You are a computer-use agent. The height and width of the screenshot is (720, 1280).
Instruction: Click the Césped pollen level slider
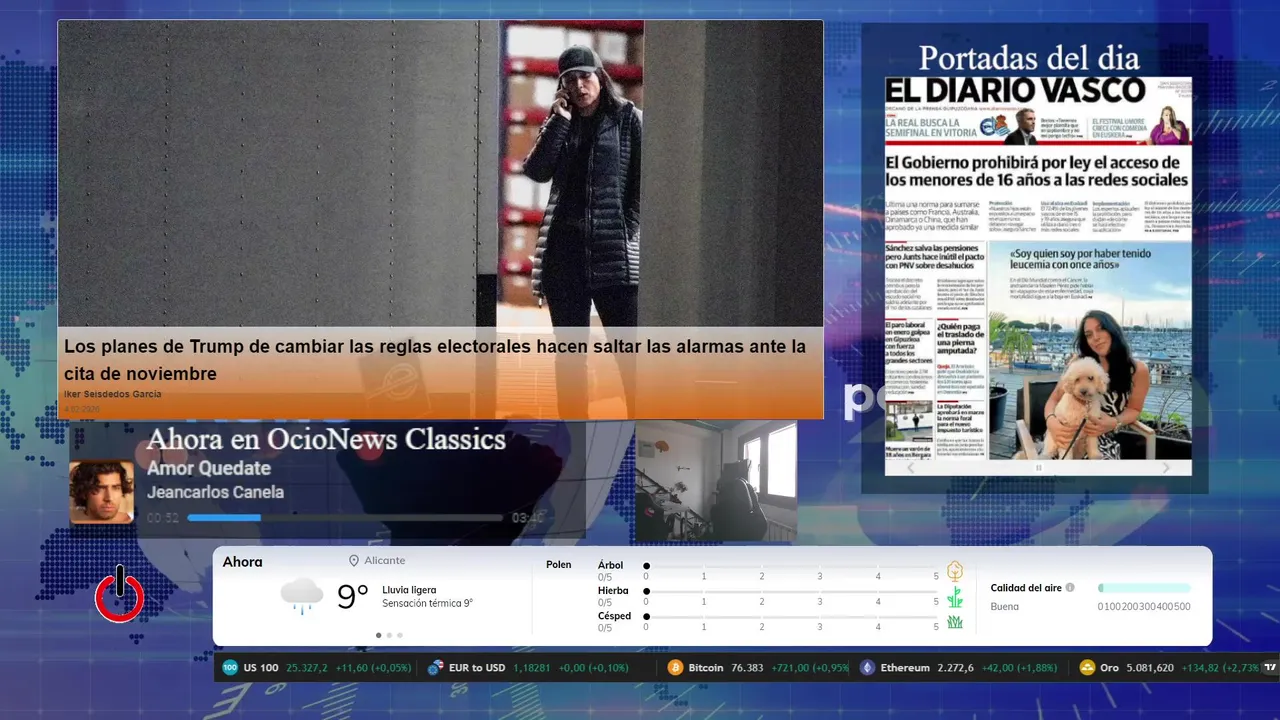coord(791,616)
